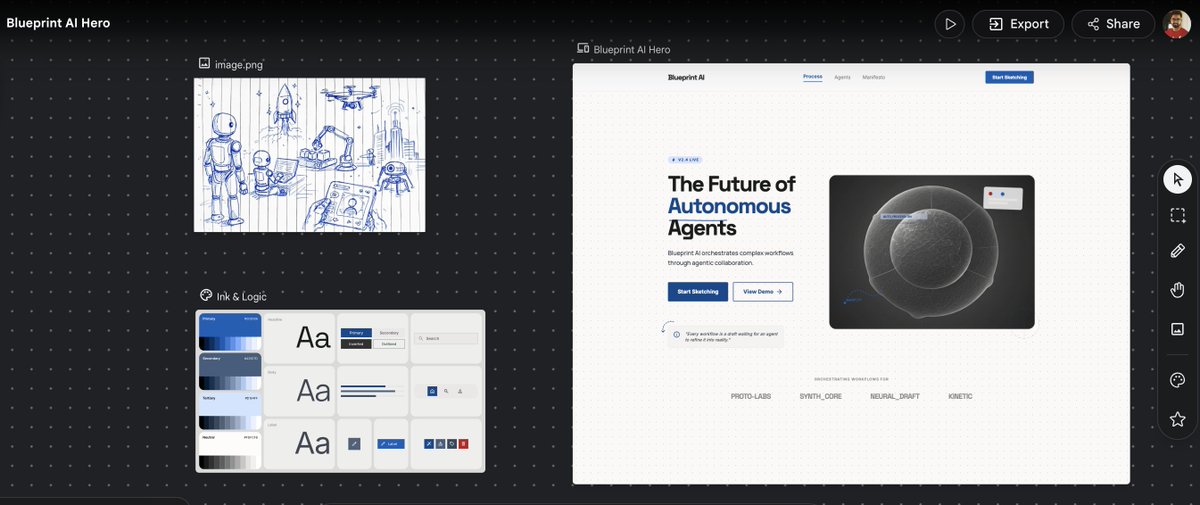Click the palette icon beside Ink & Logic

pos(206,295)
